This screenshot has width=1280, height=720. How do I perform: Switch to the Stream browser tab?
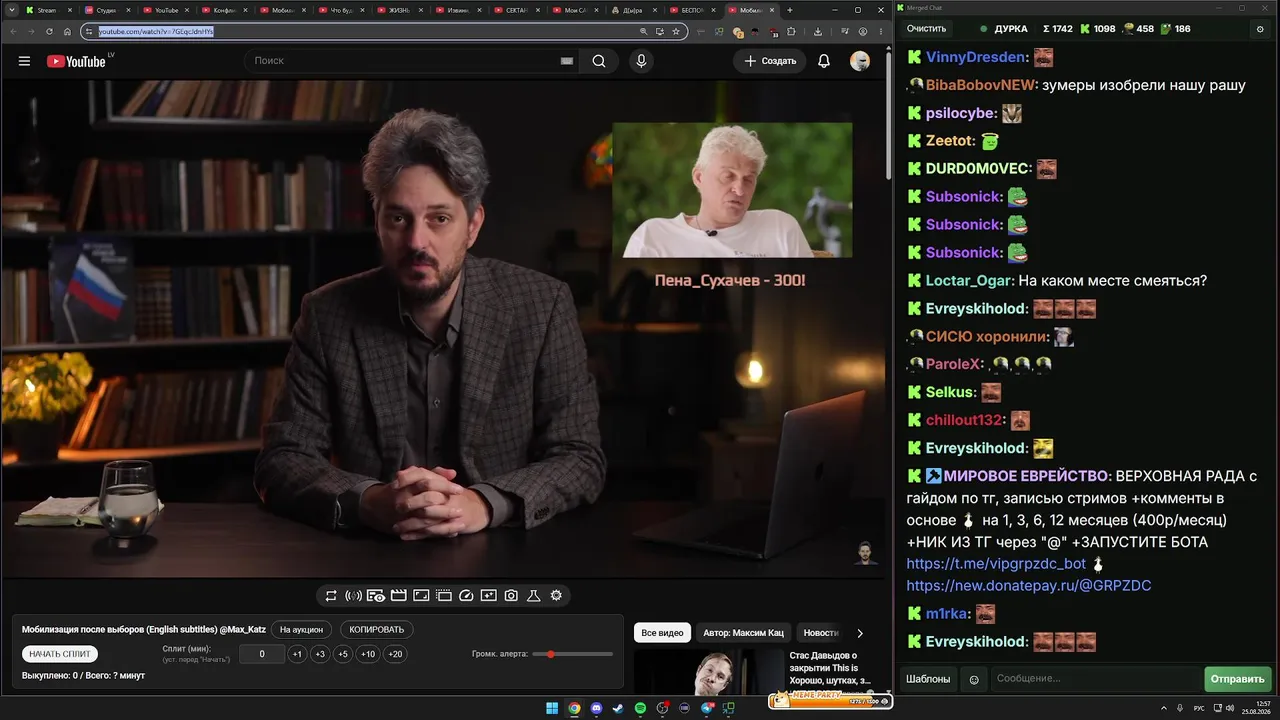click(48, 10)
